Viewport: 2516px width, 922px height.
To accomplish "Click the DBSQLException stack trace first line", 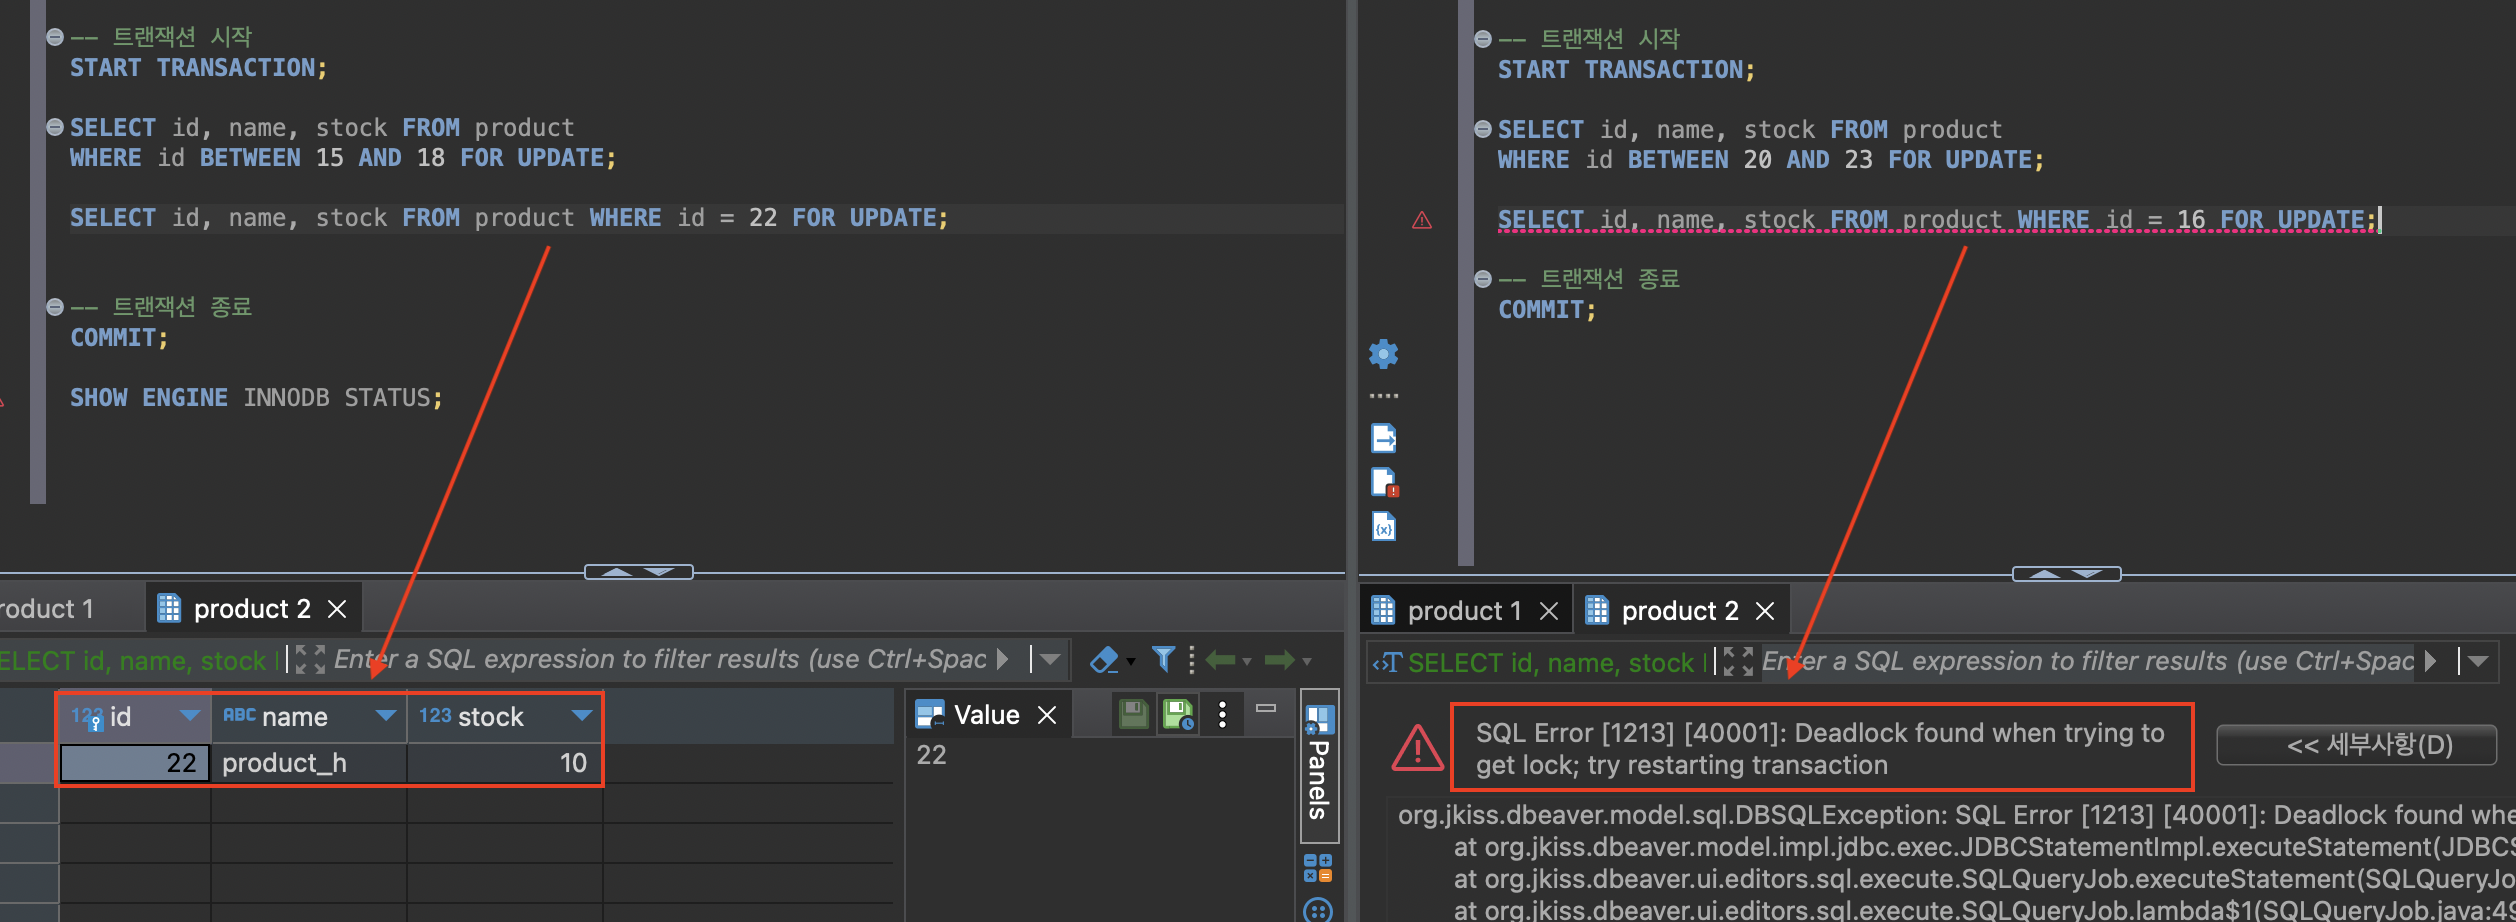I will (1956, 815).
